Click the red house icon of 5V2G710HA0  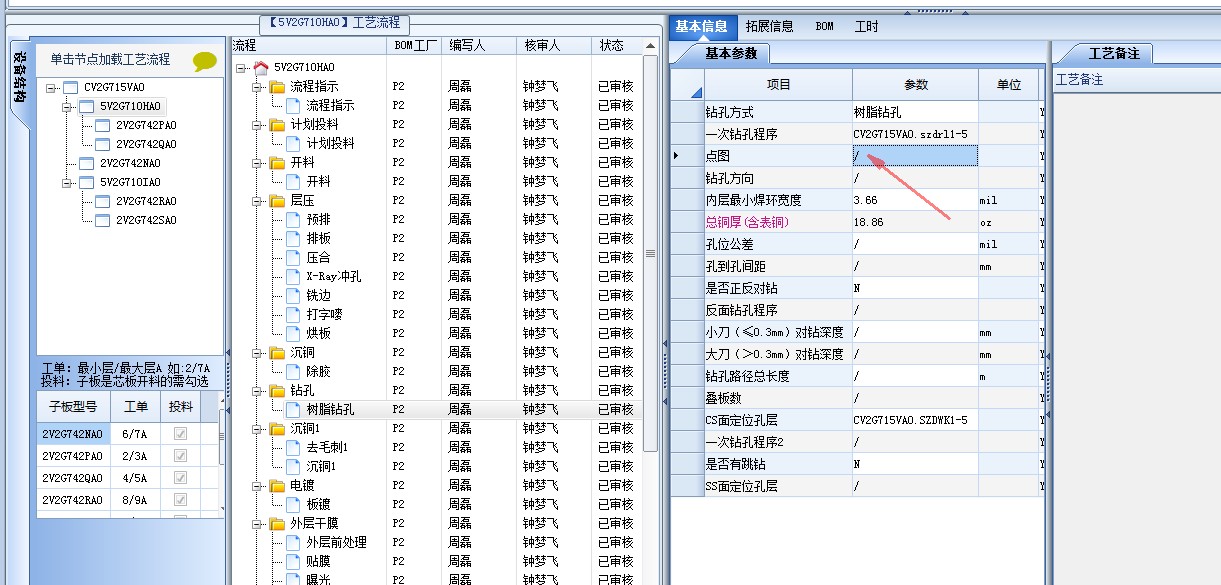pyautogui.click(x=262, y=67)
